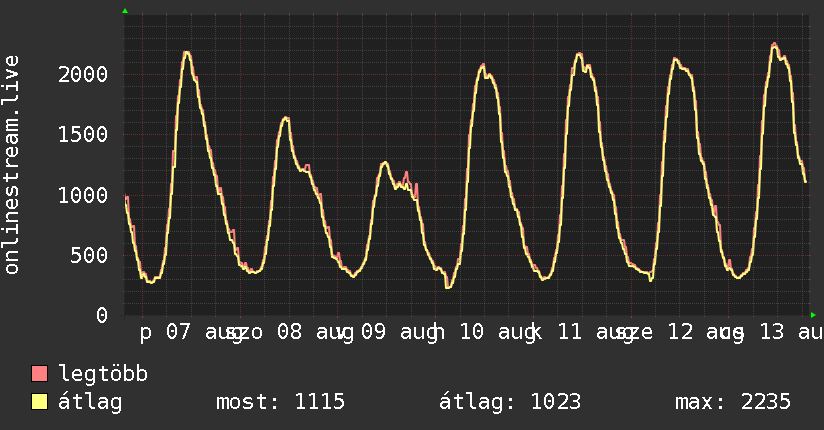Click the 1500 y-axis label

[83, 135]
